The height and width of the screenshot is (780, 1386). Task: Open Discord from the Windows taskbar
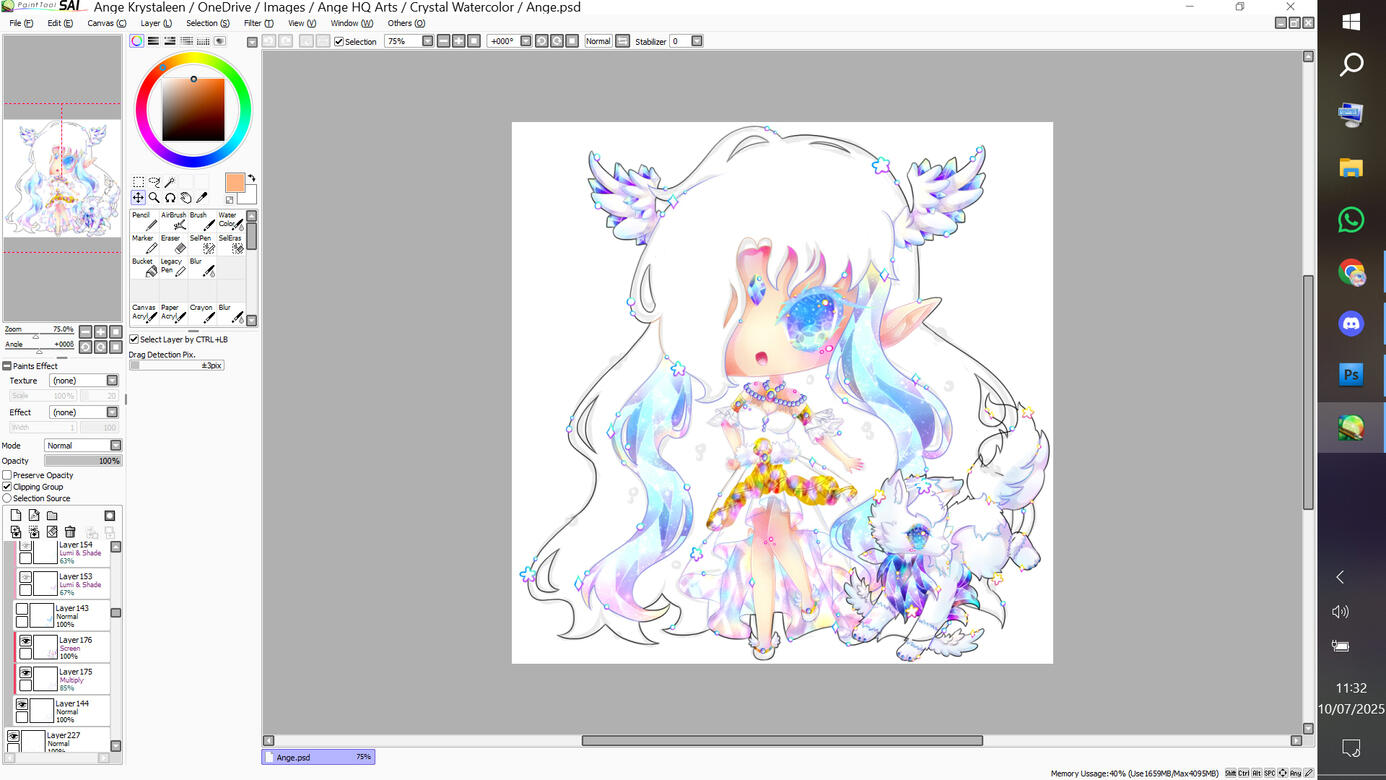coord(1351,324)
